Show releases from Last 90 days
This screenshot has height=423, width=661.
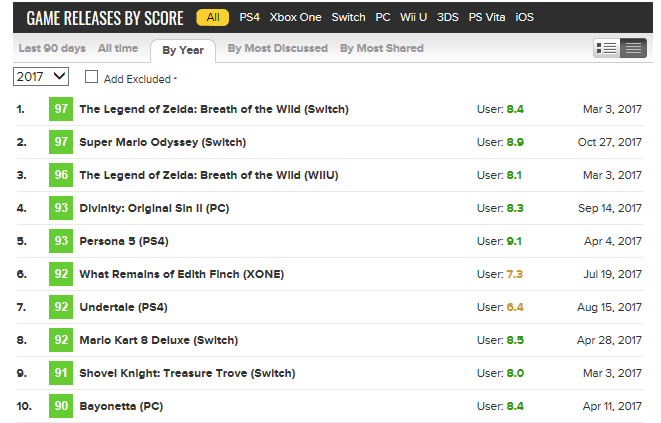(x=52, y=48)
